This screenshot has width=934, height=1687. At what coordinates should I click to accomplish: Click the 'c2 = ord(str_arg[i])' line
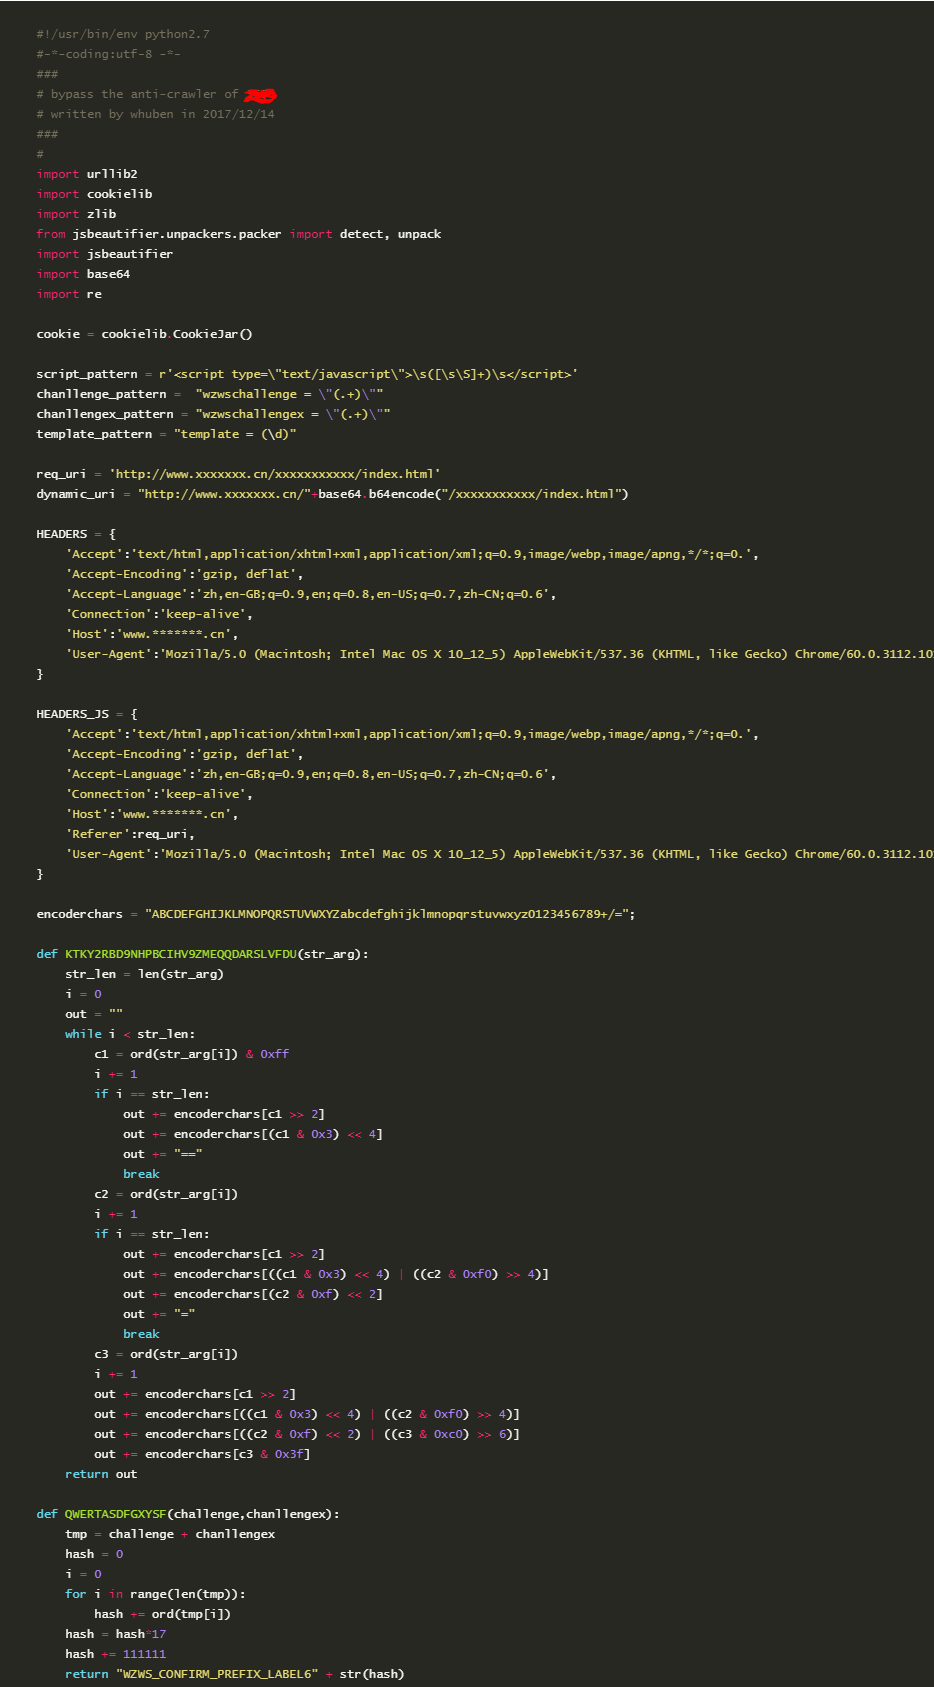coord(166,1194)
